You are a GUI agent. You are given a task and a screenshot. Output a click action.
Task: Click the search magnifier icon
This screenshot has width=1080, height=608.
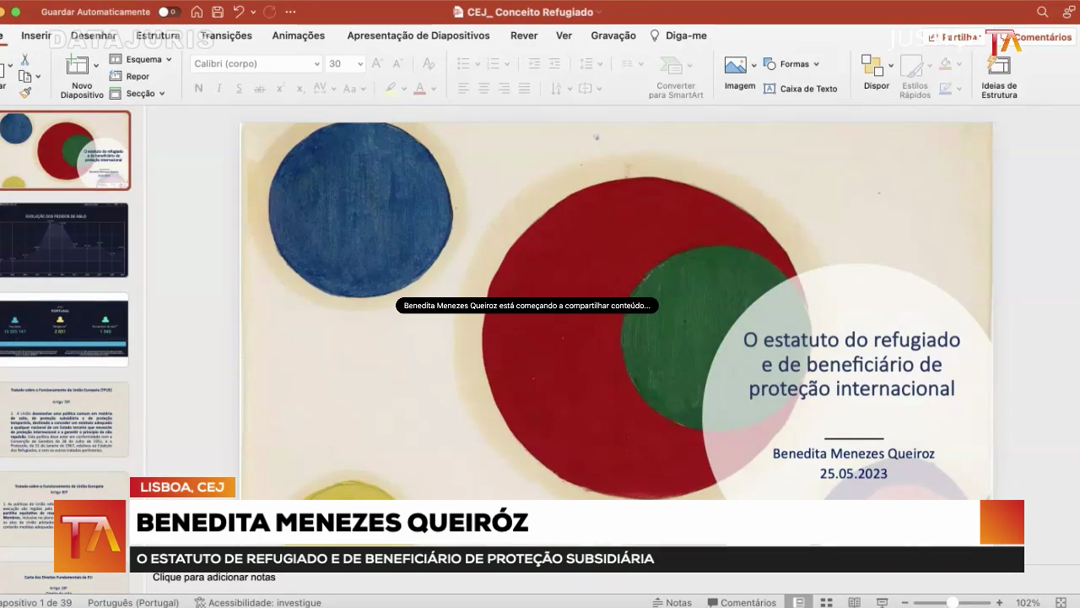click(x=1042, y=12)
